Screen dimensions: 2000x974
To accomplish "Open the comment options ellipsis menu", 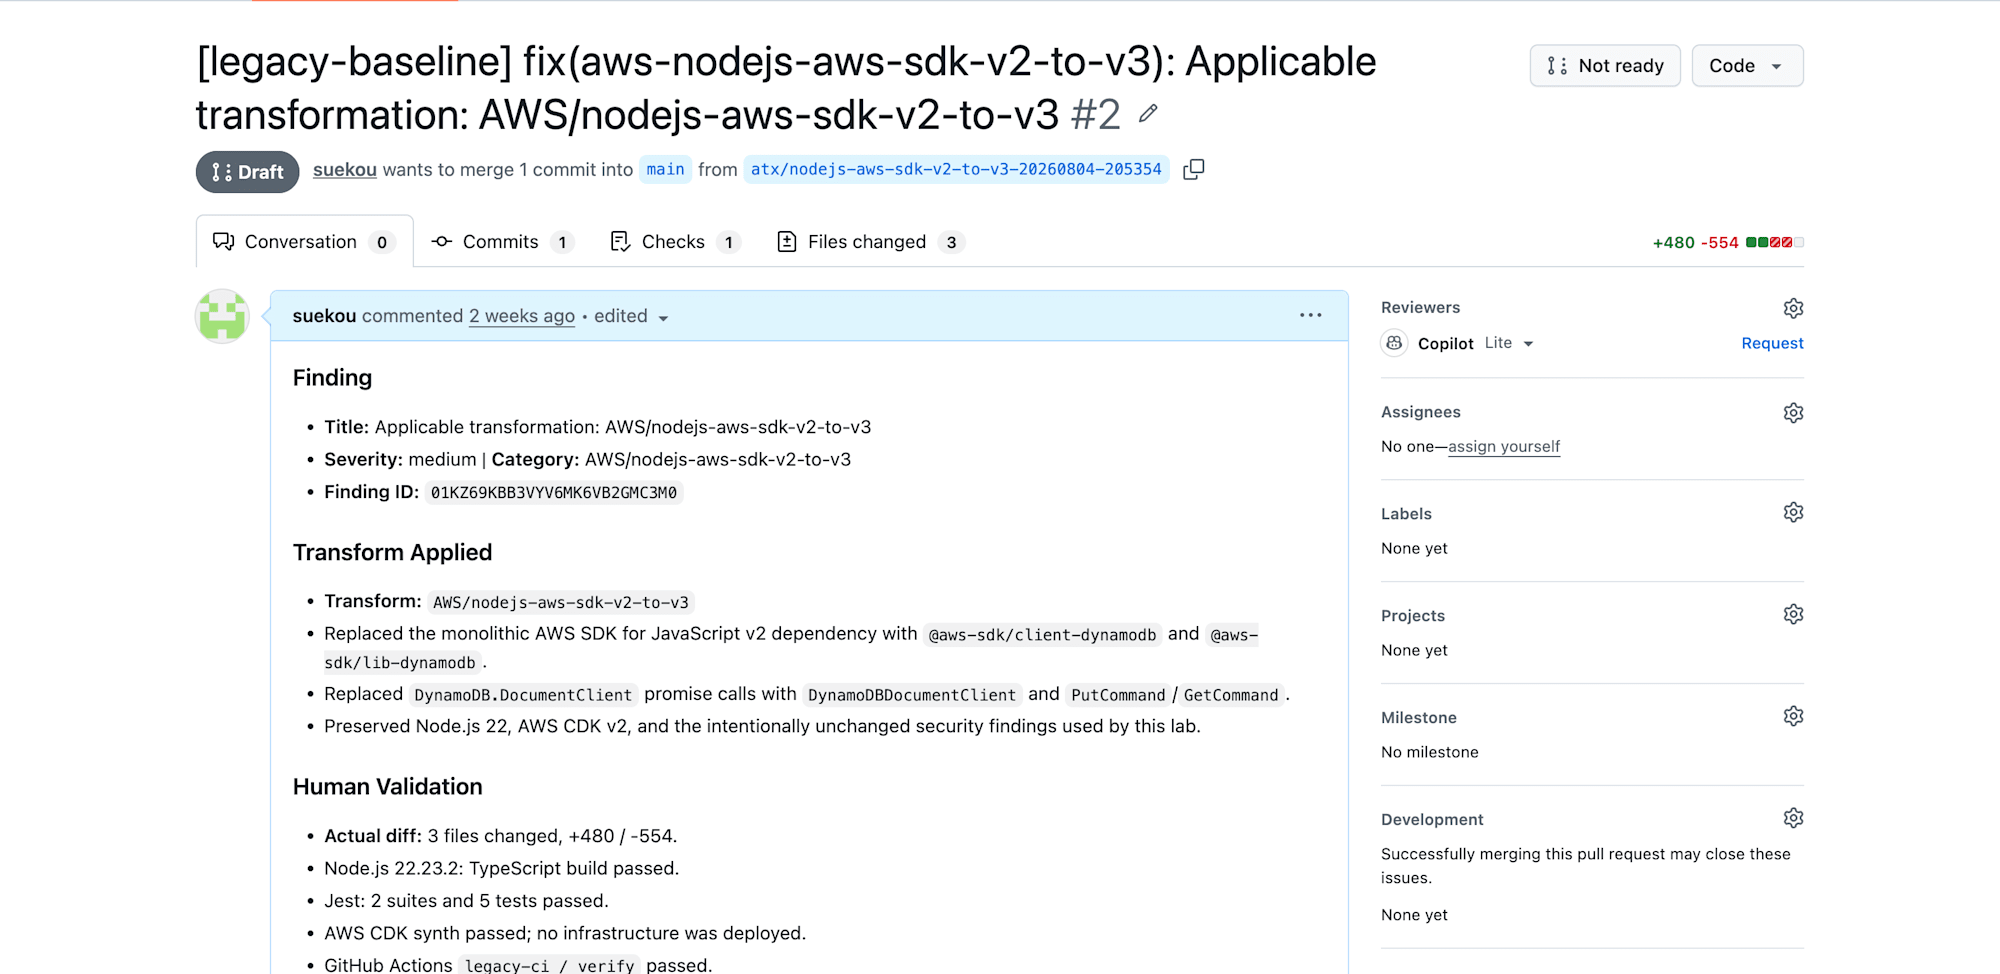I will tap(1310, 316).
